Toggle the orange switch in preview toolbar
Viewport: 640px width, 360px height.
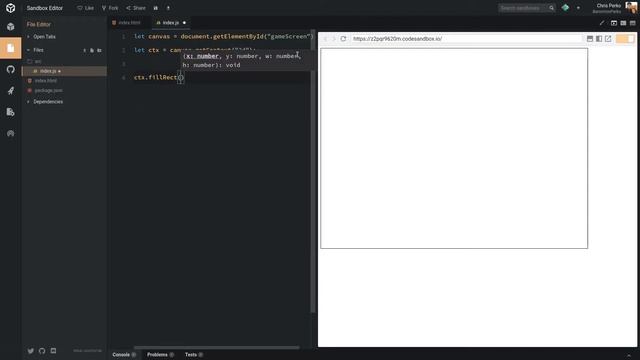tap(625, 39)
